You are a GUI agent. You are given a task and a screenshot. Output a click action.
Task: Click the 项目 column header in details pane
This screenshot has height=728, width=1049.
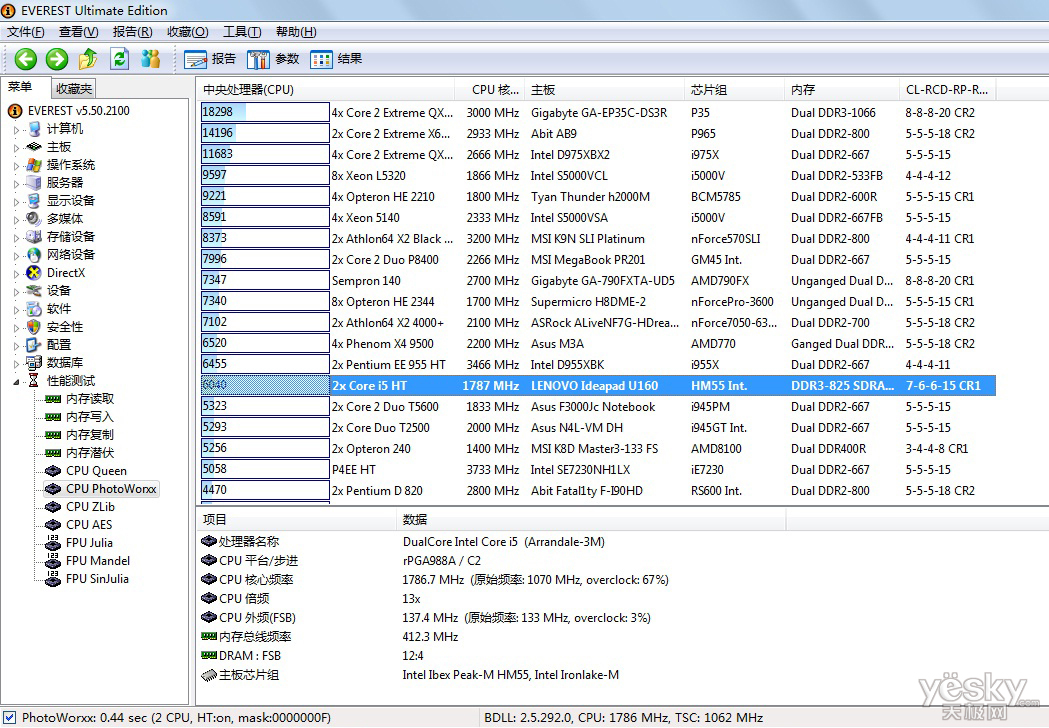(x=297, y=520)
